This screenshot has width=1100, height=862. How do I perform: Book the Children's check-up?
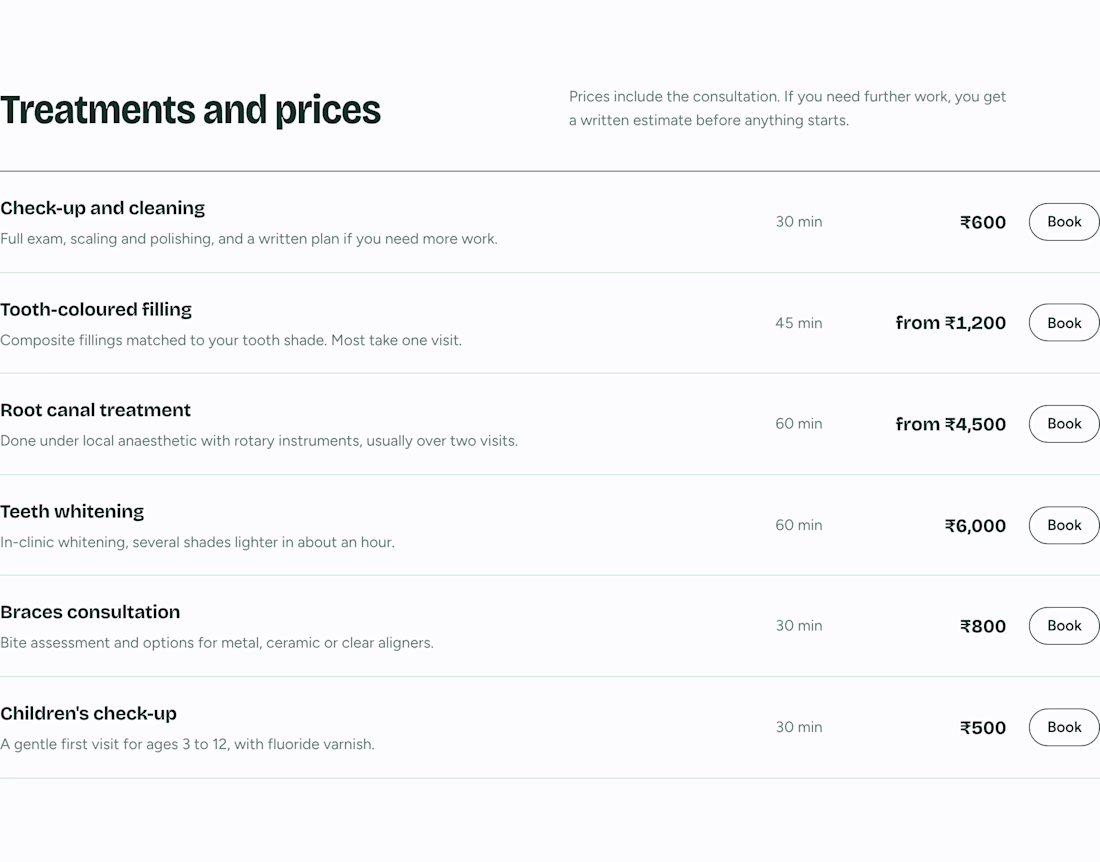(1064, 727)
